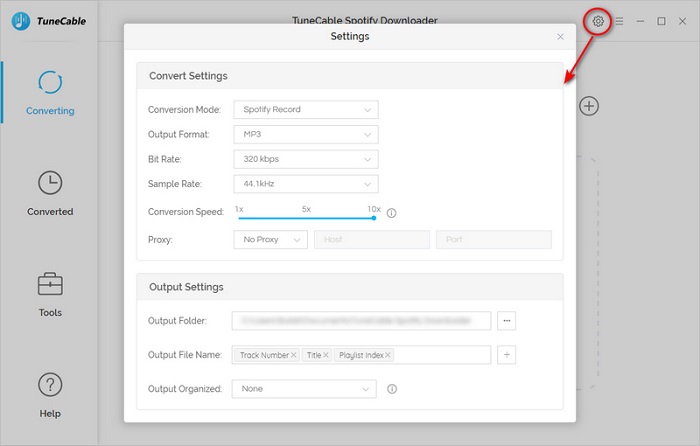
Task: Click the proxy Host input field
Action: tap(372, 240)
